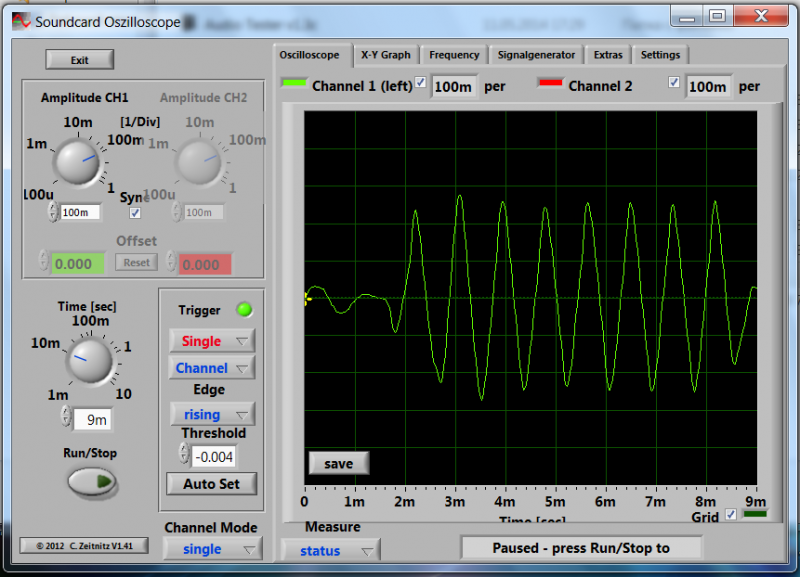Image resolution: width=800 pixels, height=577 pixels.
Task: Click the CH1 offset stepper arrows
Action: (x=44, y=260)
